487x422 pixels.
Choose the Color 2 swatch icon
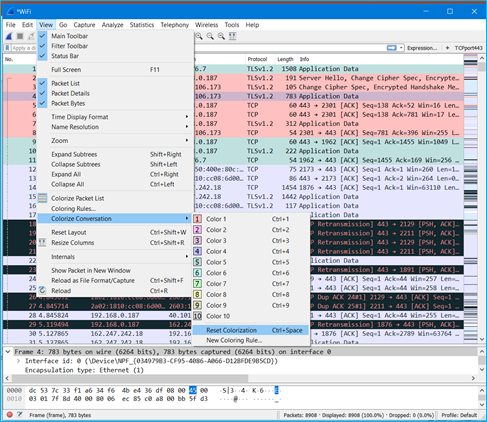197,230
